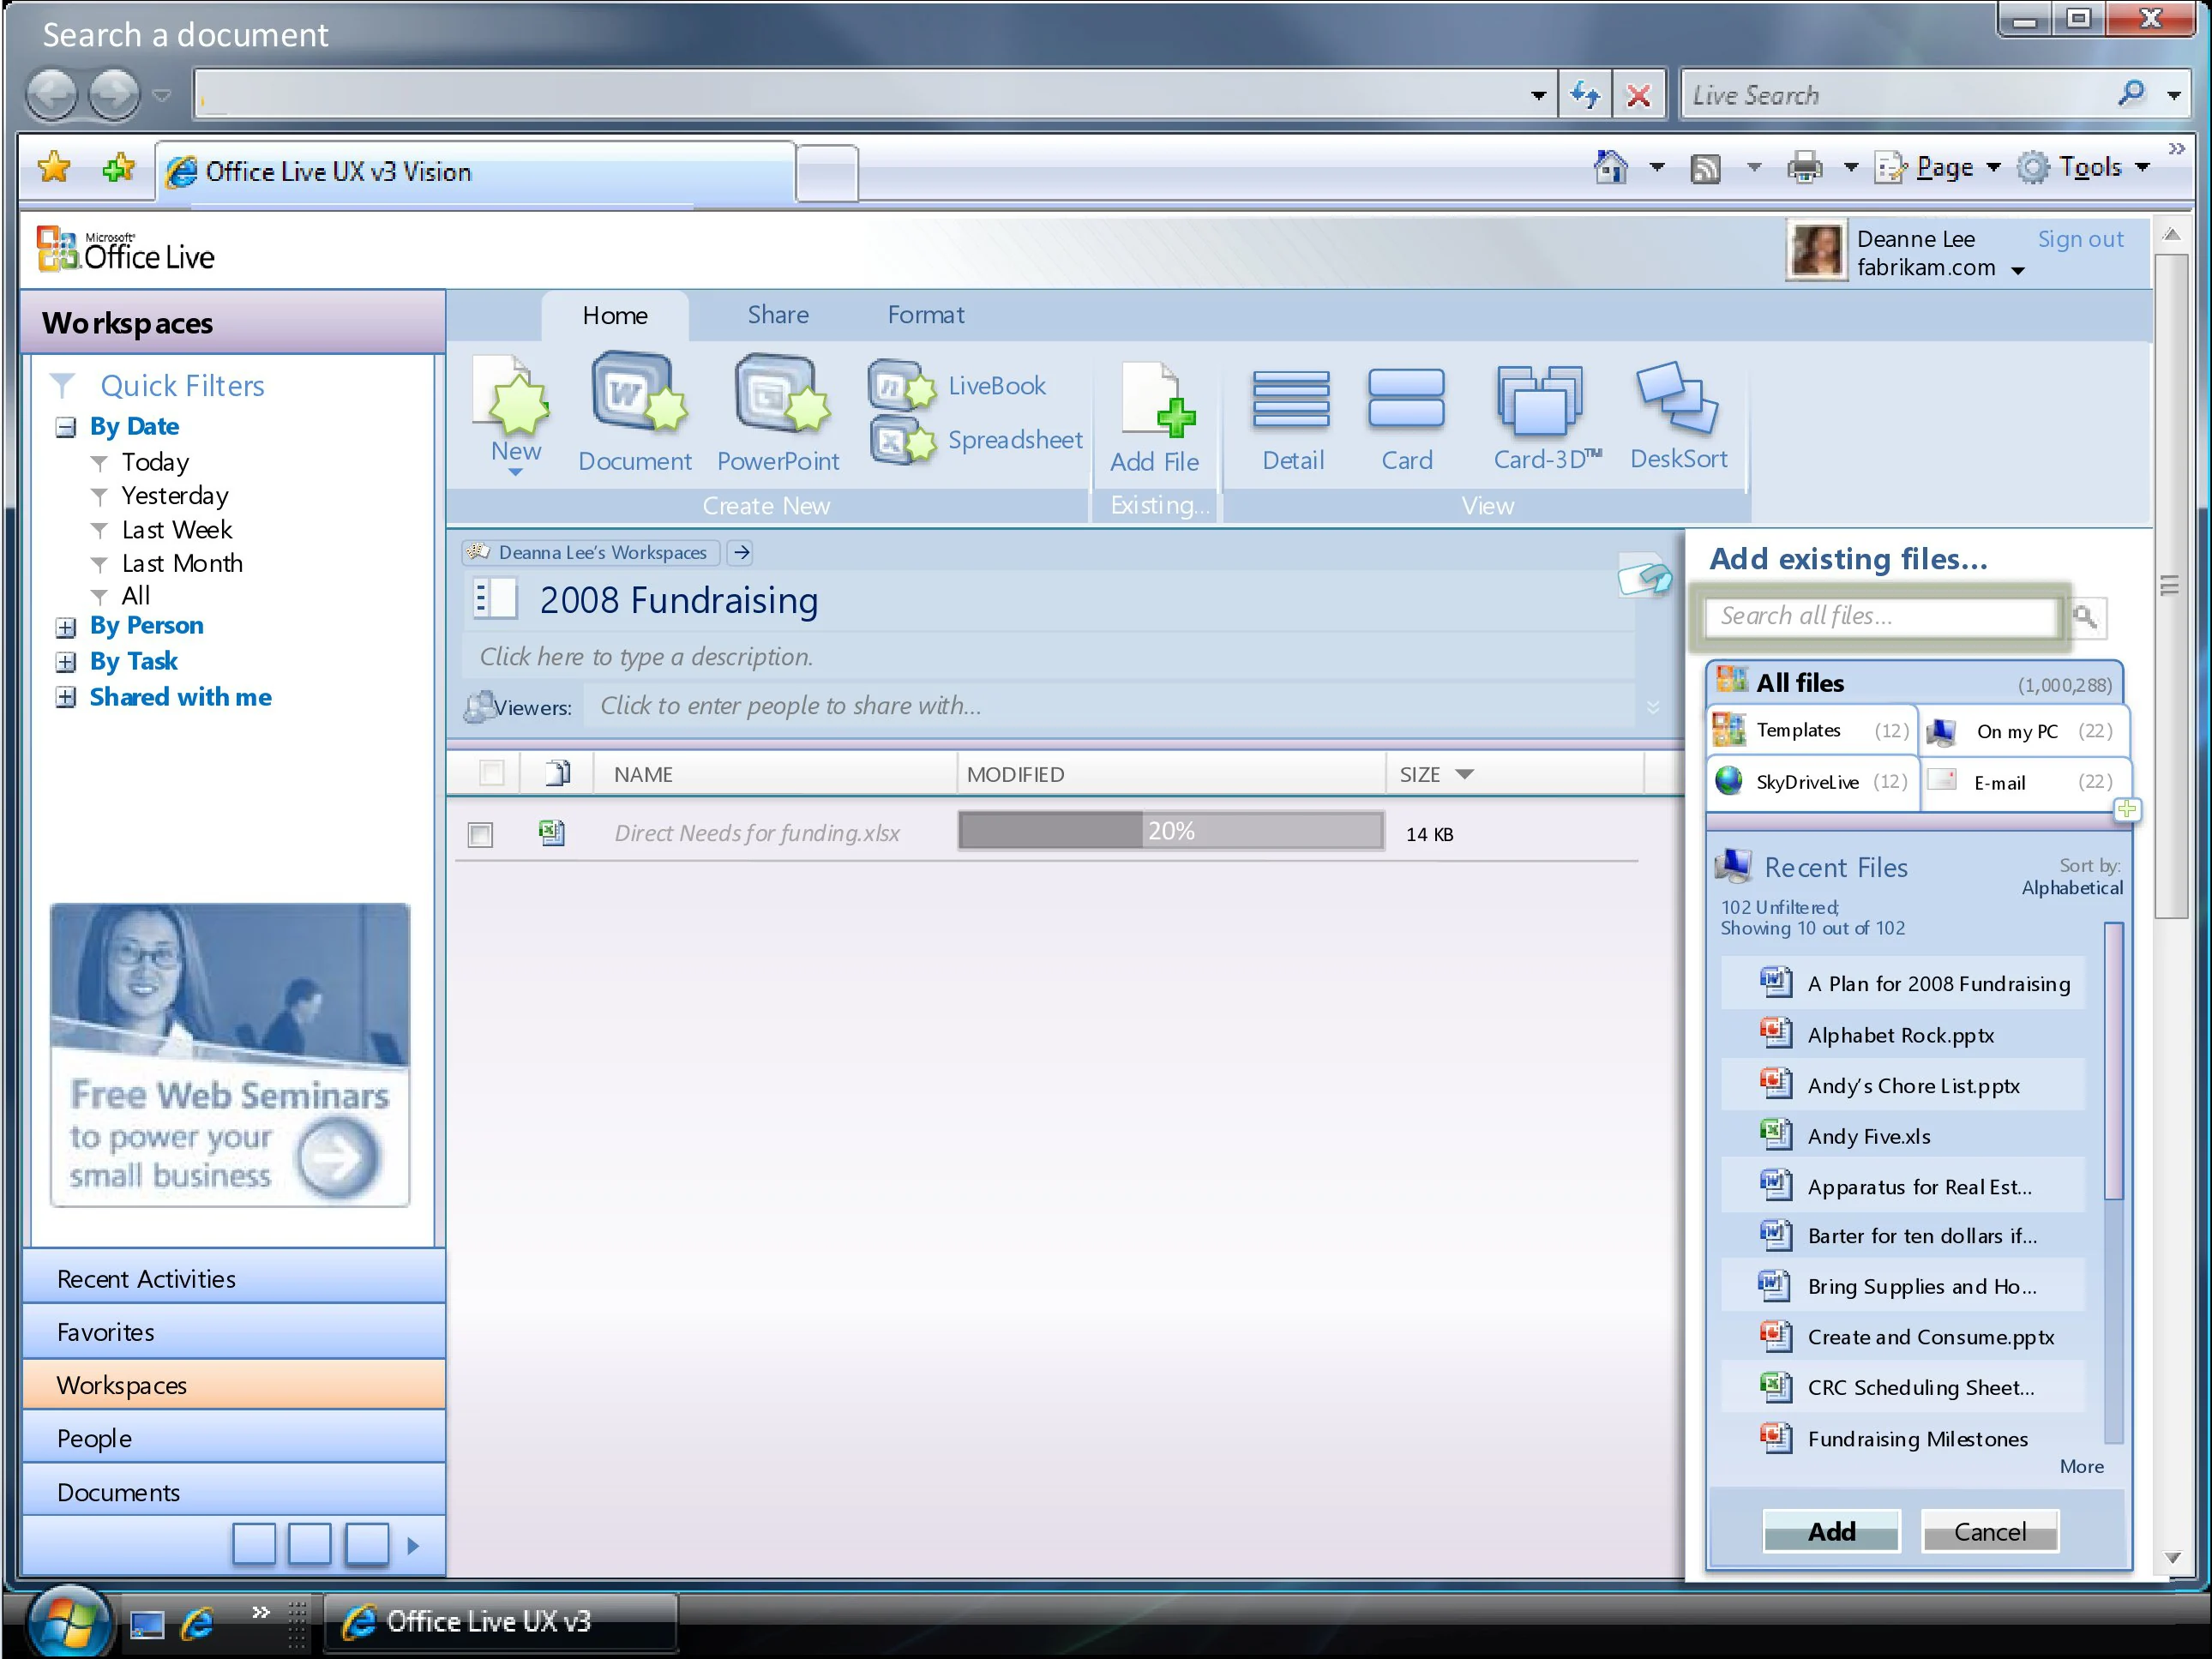Click the Excel icon of Direct Needs file
2212x1659 pixels.
552,832
